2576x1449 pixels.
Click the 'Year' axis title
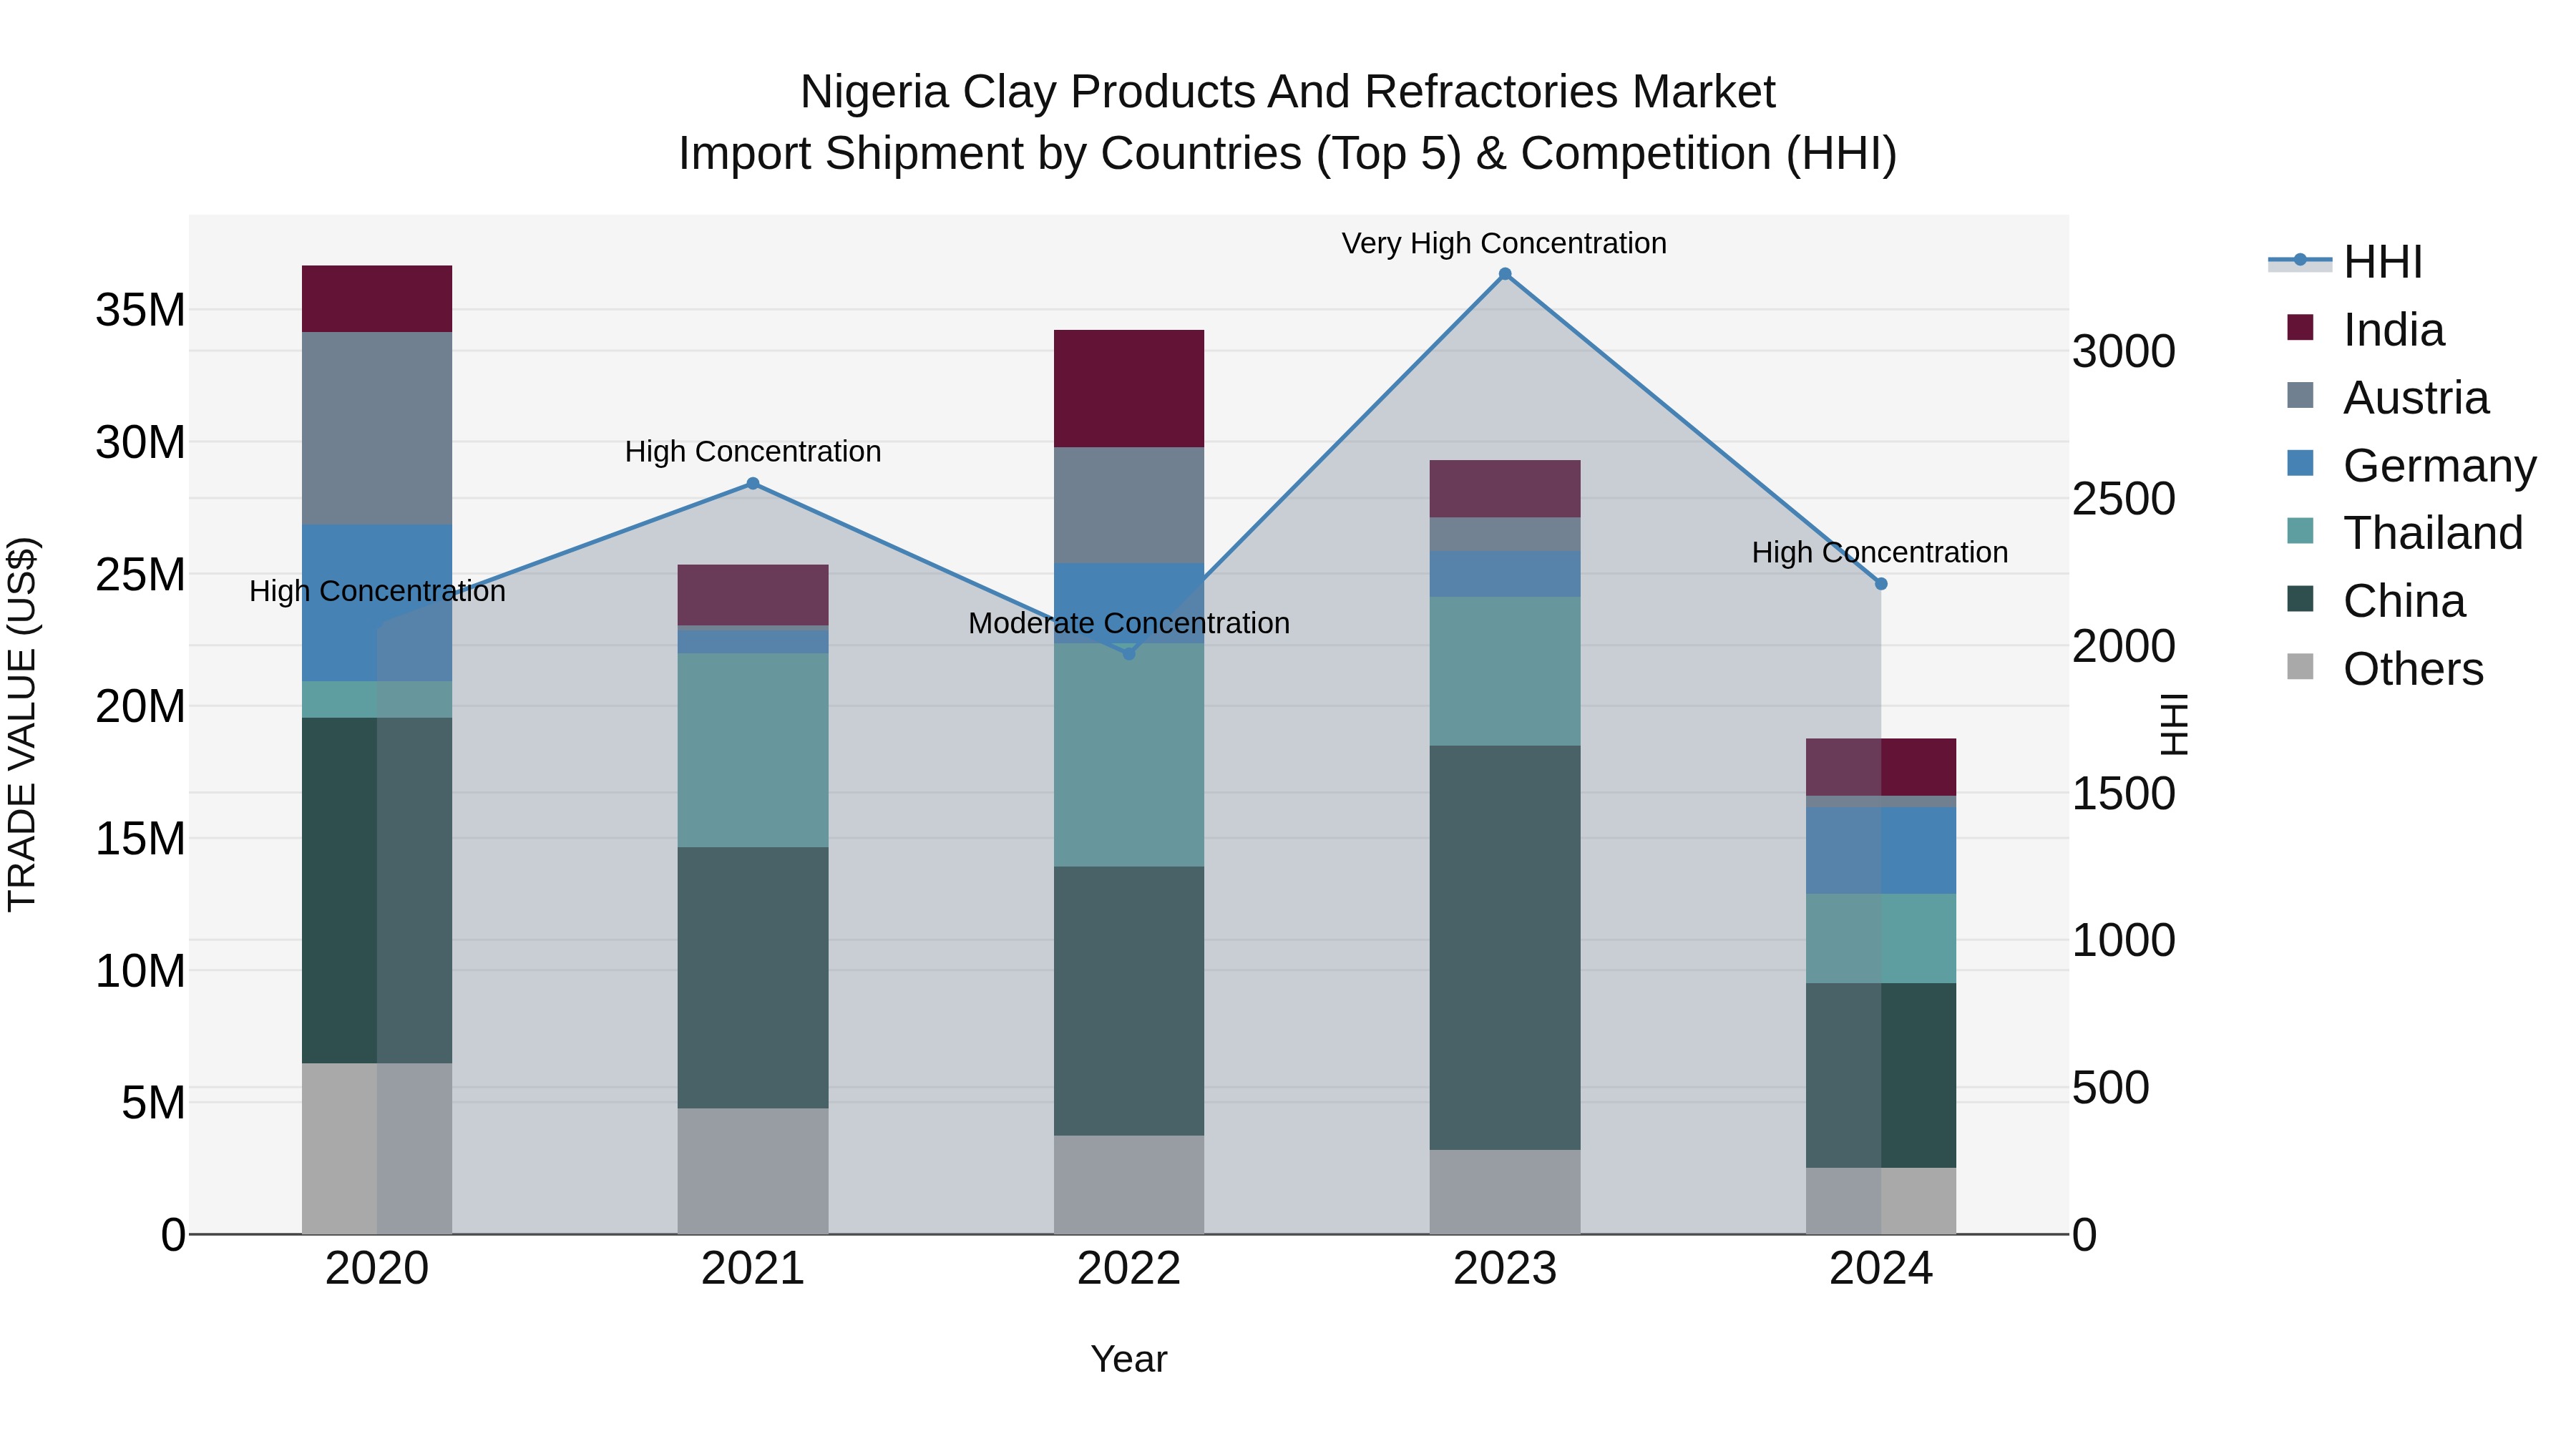point(1129,1360)
